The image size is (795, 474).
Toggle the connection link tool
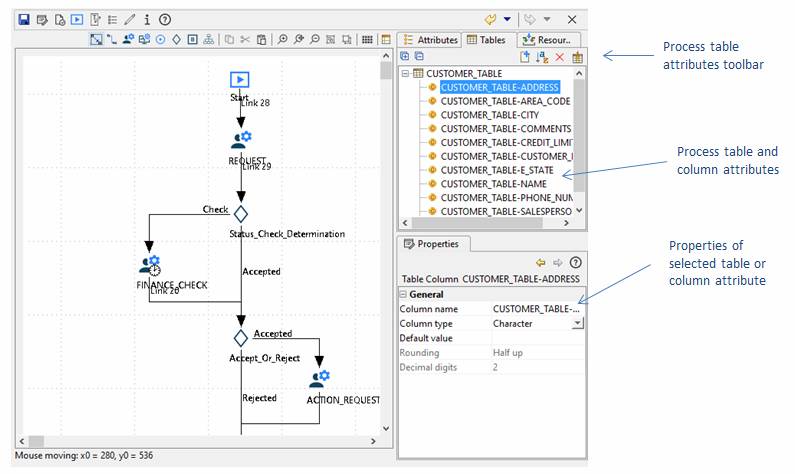tap(111, 40)
